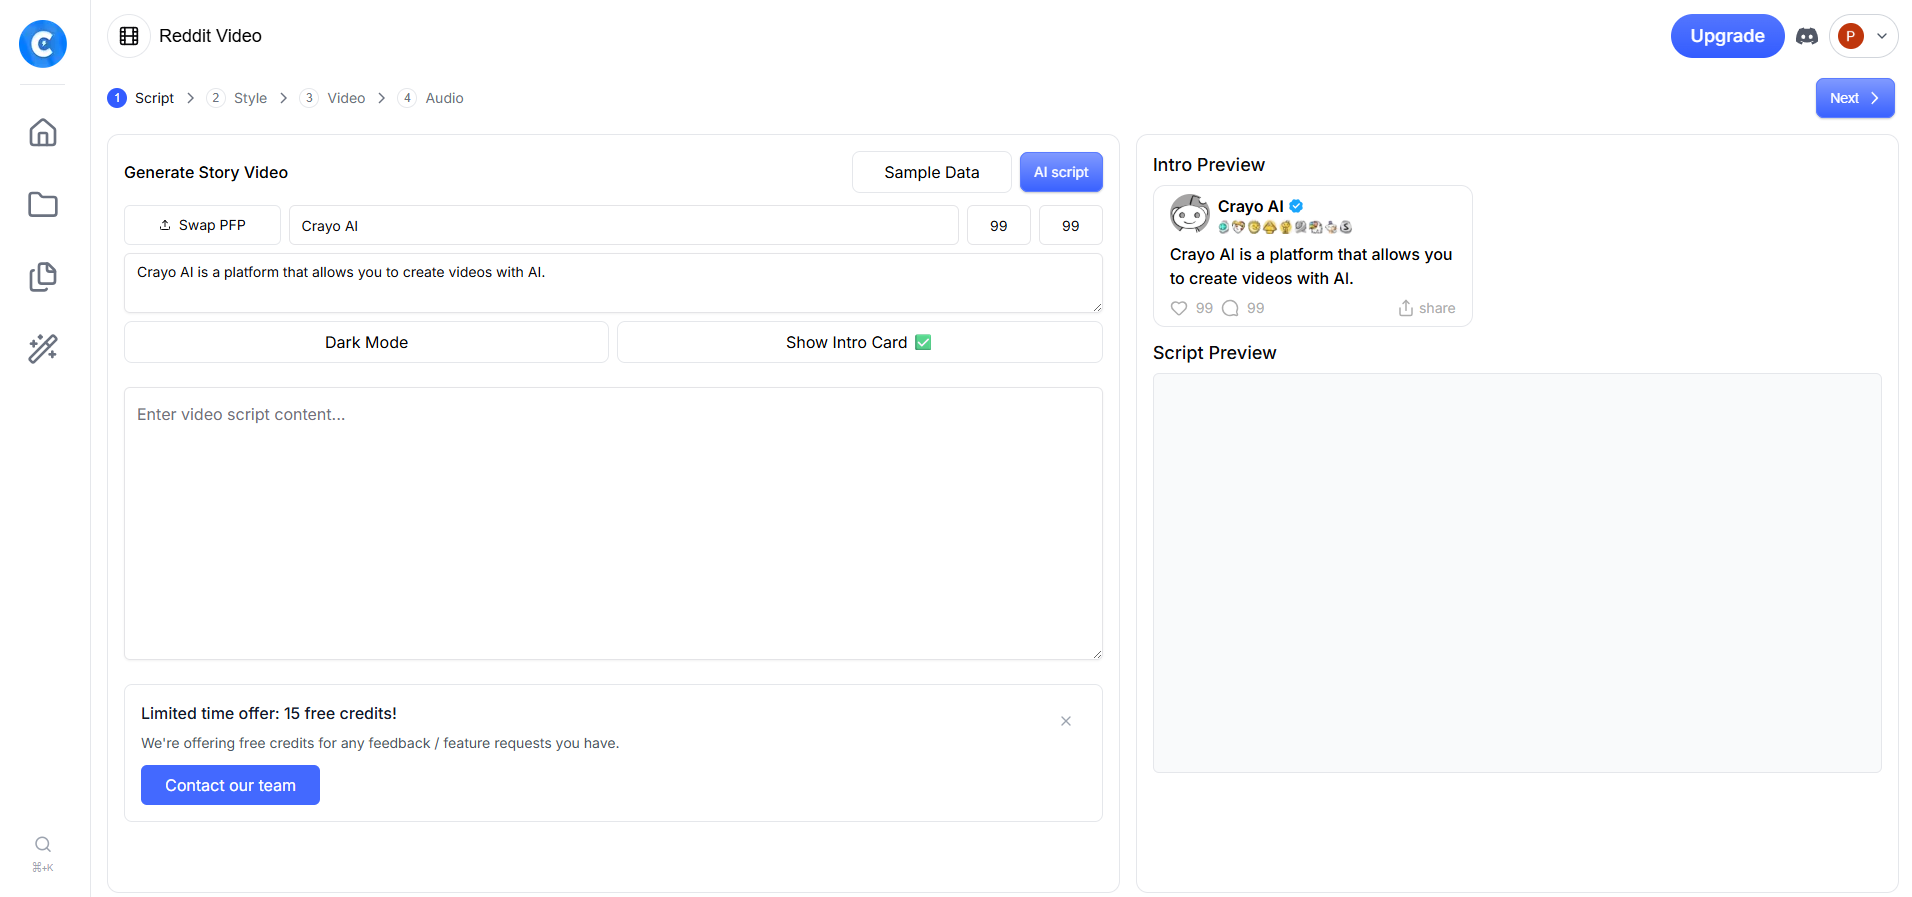Click the AI script button

[x=1060, y=172]
